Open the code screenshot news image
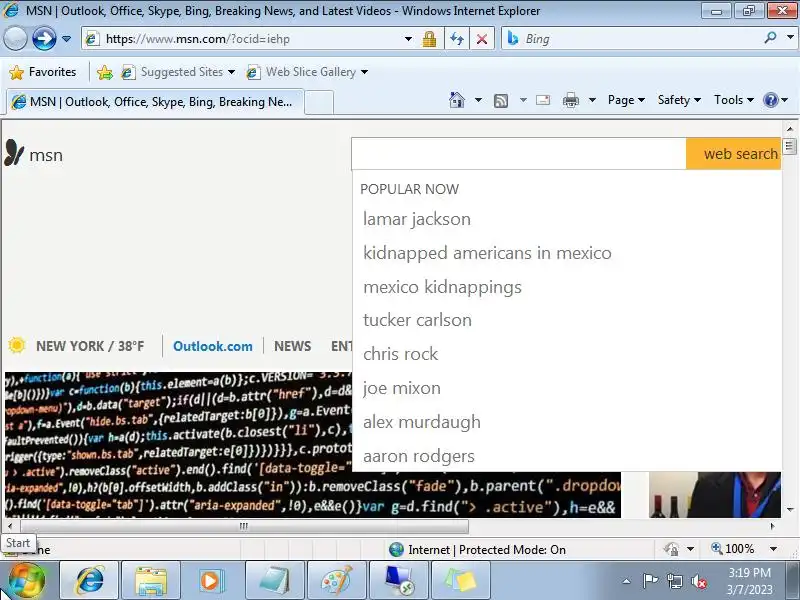The height and width of the screenshot is (600, 800). tap(179, 444)
